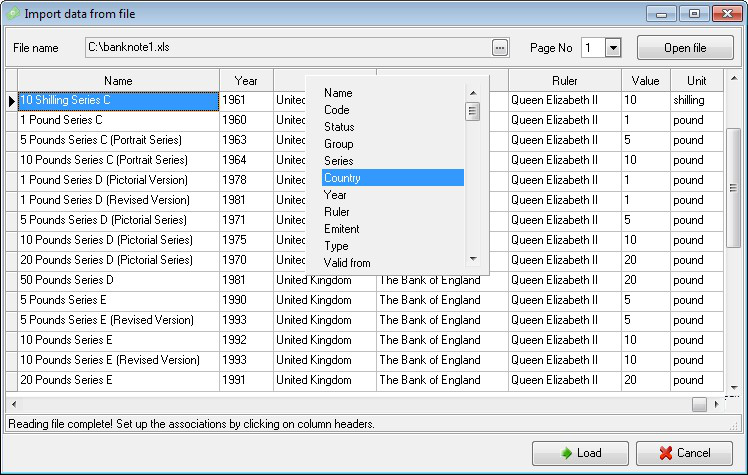The width and height of the screenshot is (748, 475).
Task: Select '5 Pounds Series E (Revised Version)' cell
Action: tap(118, 321)
